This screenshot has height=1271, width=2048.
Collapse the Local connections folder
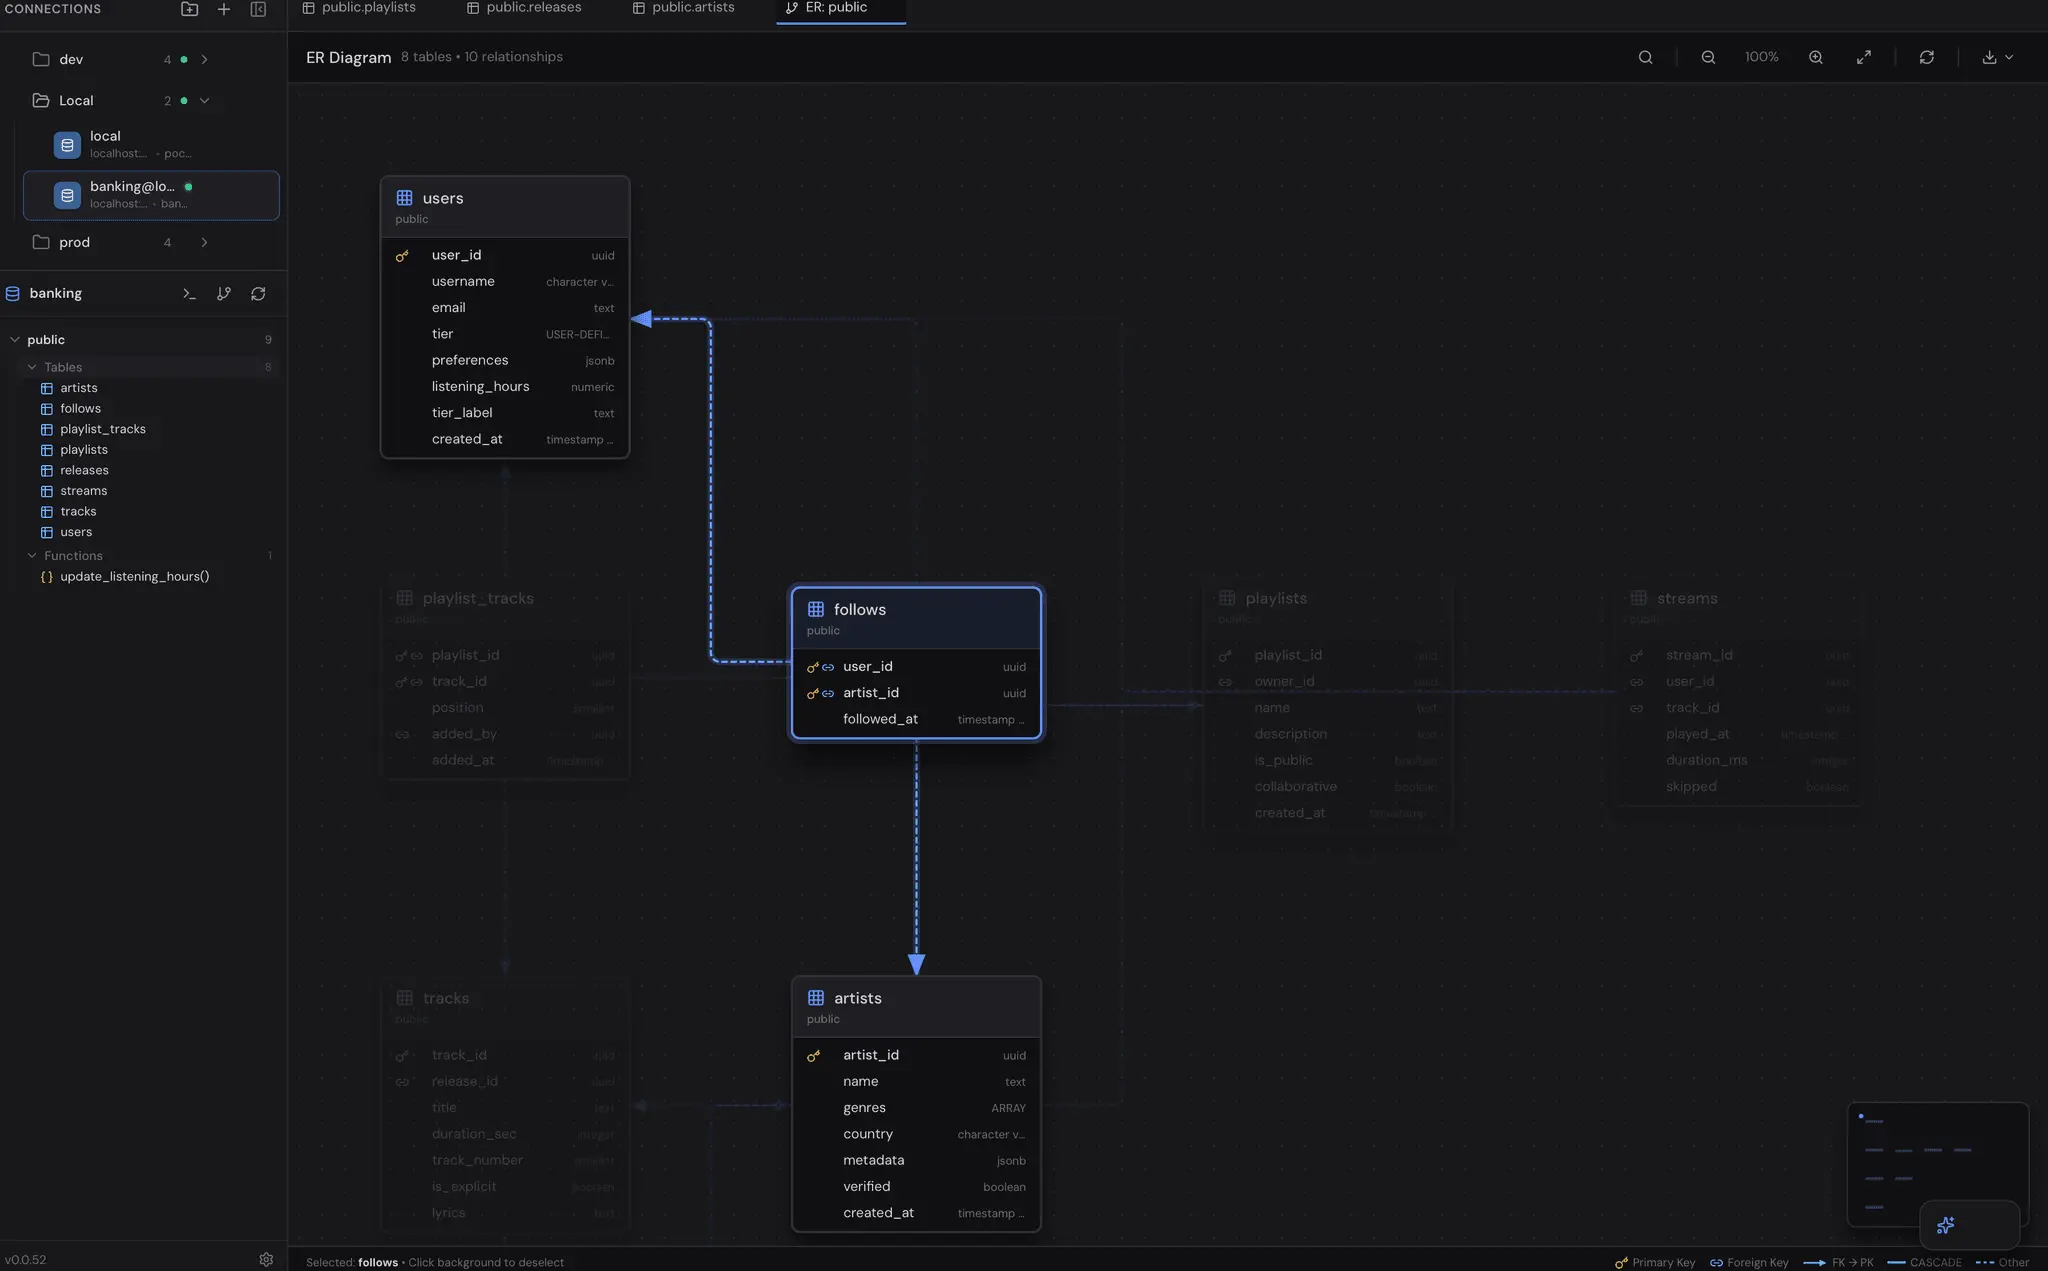[x=204, y=100]
